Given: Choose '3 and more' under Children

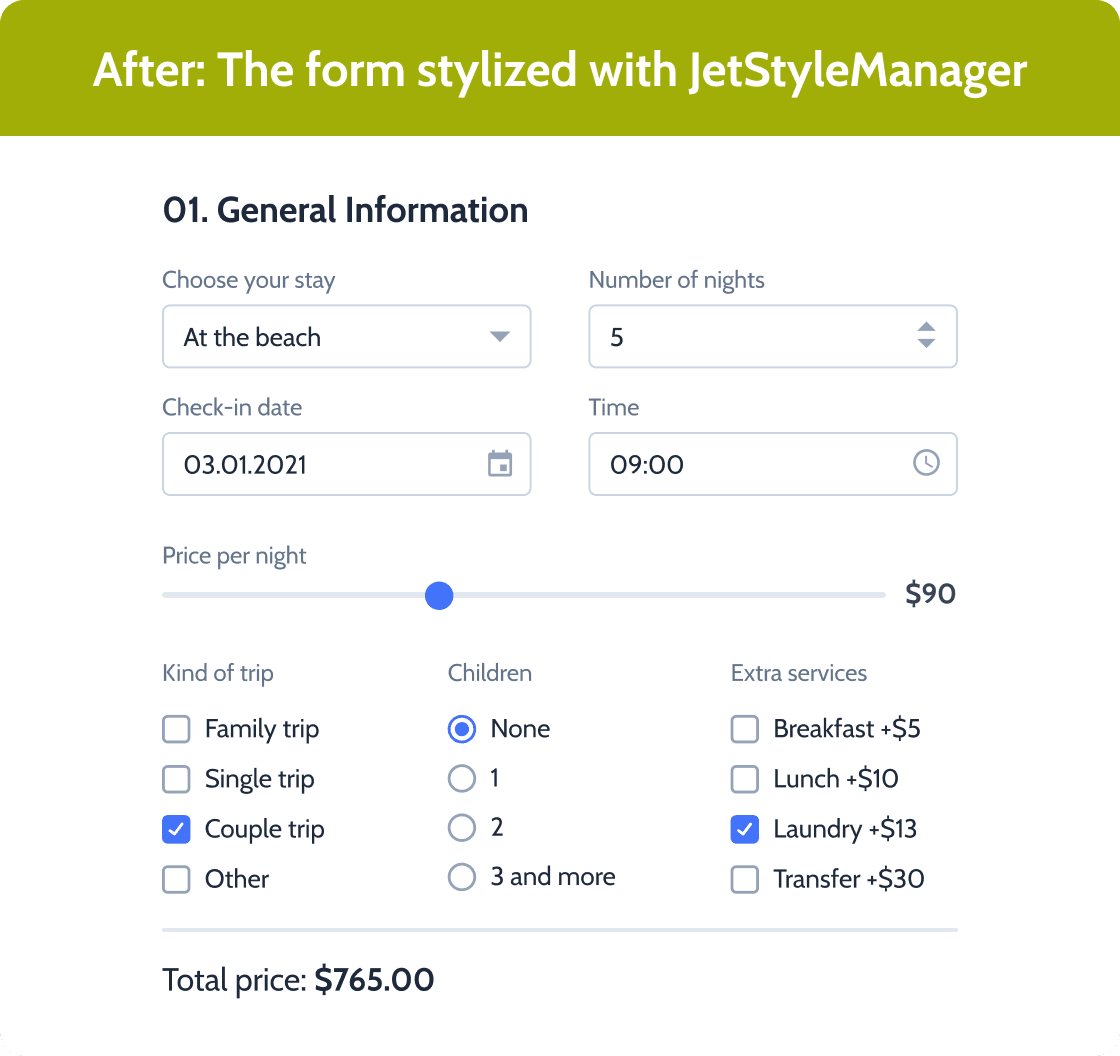Looking at the screenshot, I should tap(462, 876).
